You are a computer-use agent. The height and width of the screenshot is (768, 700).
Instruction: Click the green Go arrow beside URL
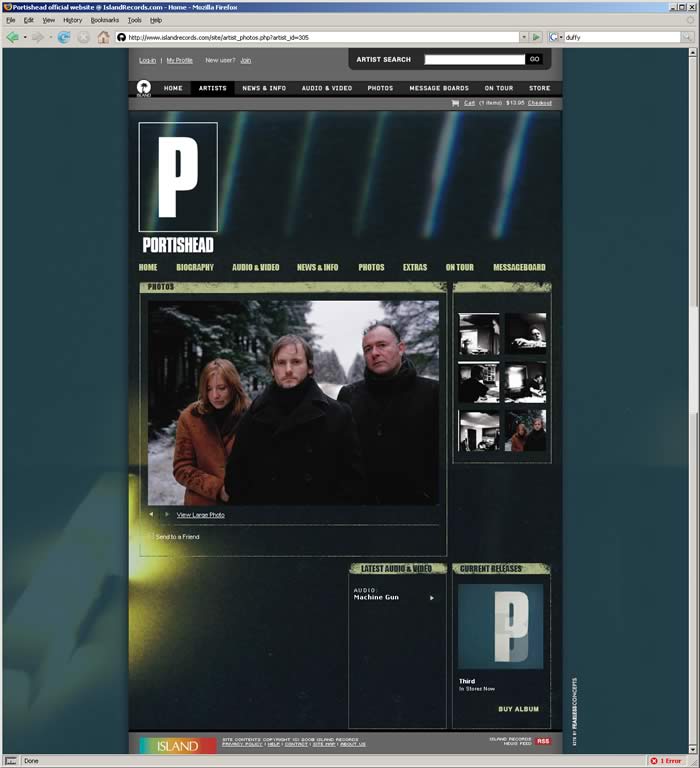coord(536,37)
